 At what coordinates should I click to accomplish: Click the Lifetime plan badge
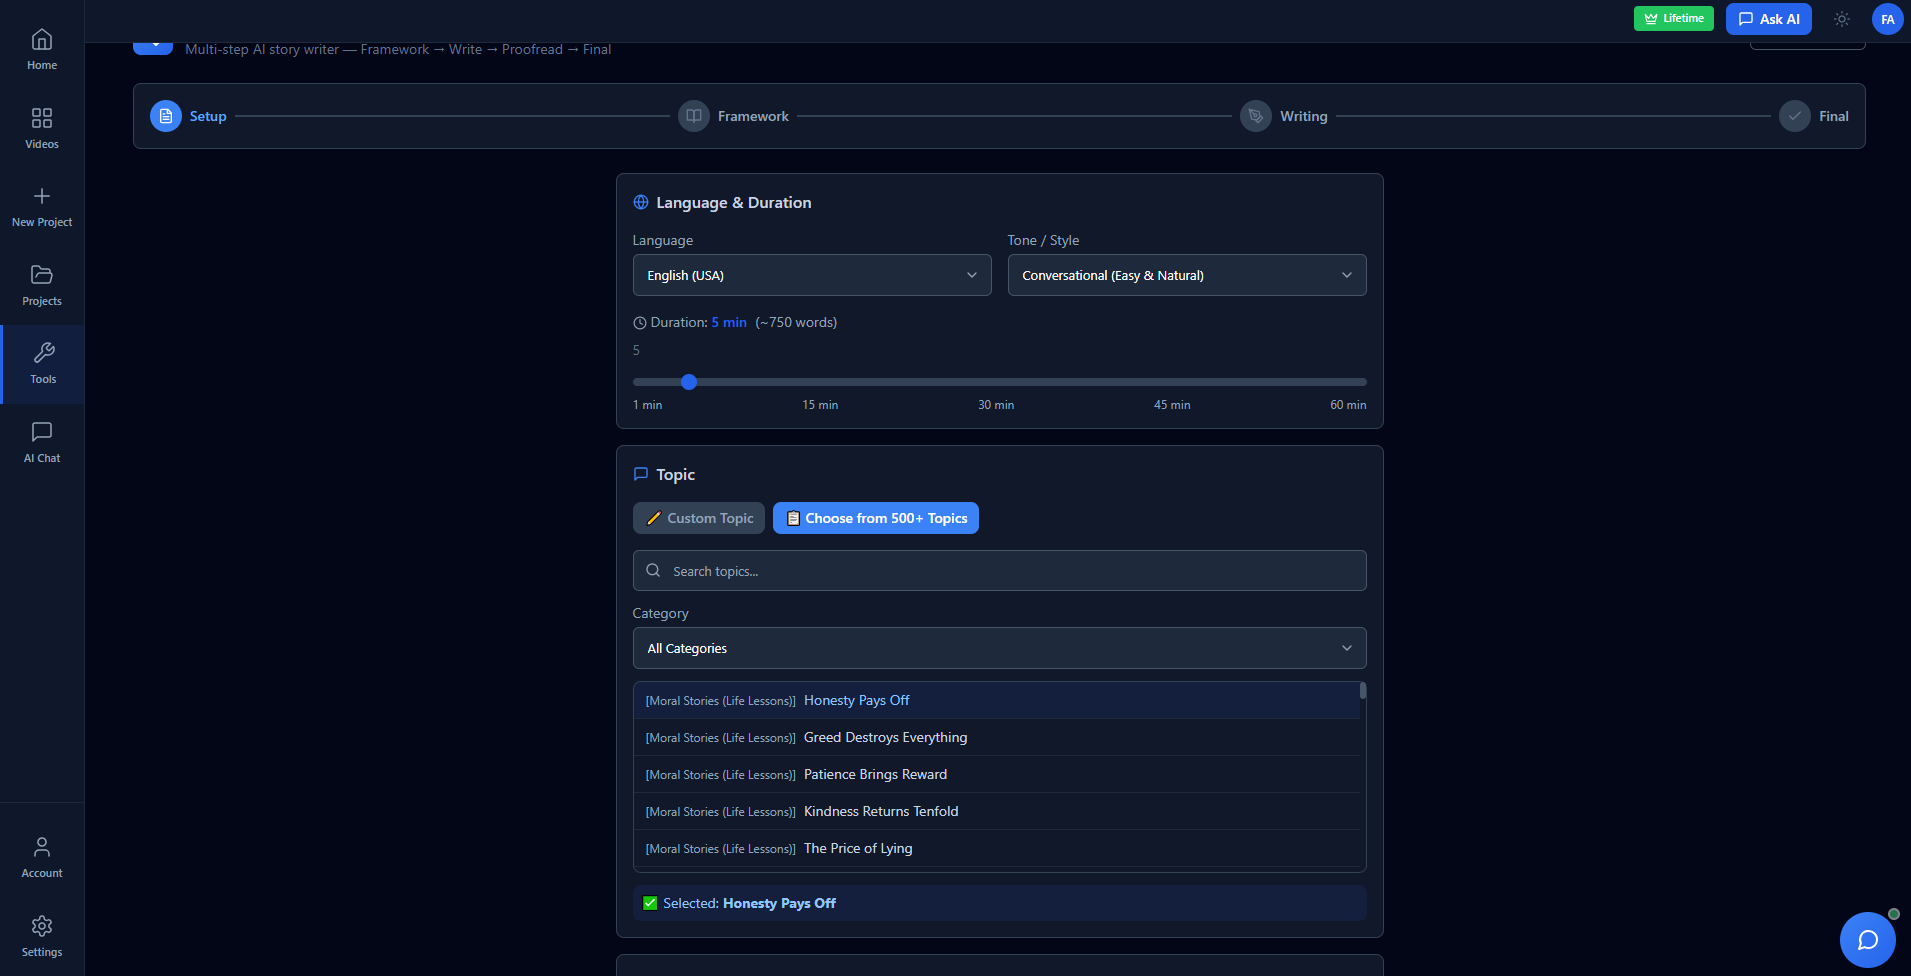click(x=1673, y=18)
